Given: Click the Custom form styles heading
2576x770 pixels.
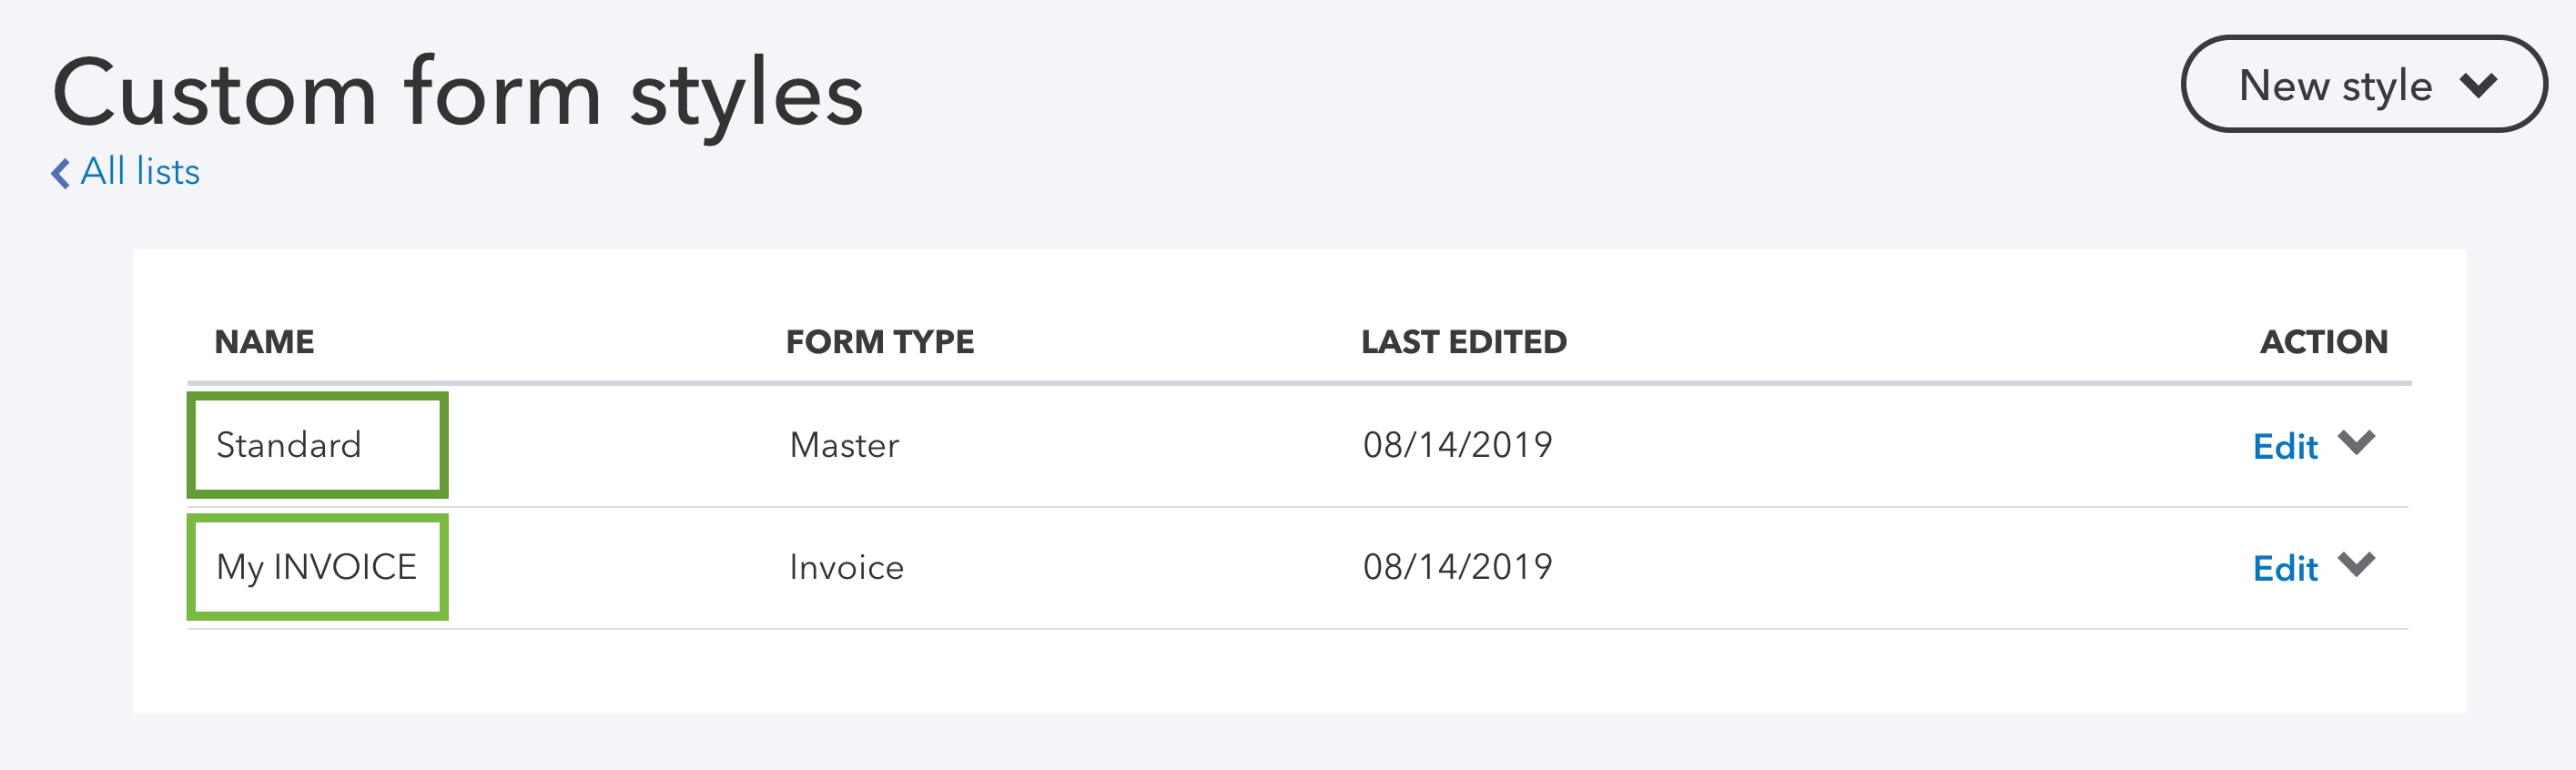Looking at the screenshot, I should point(458,93).
